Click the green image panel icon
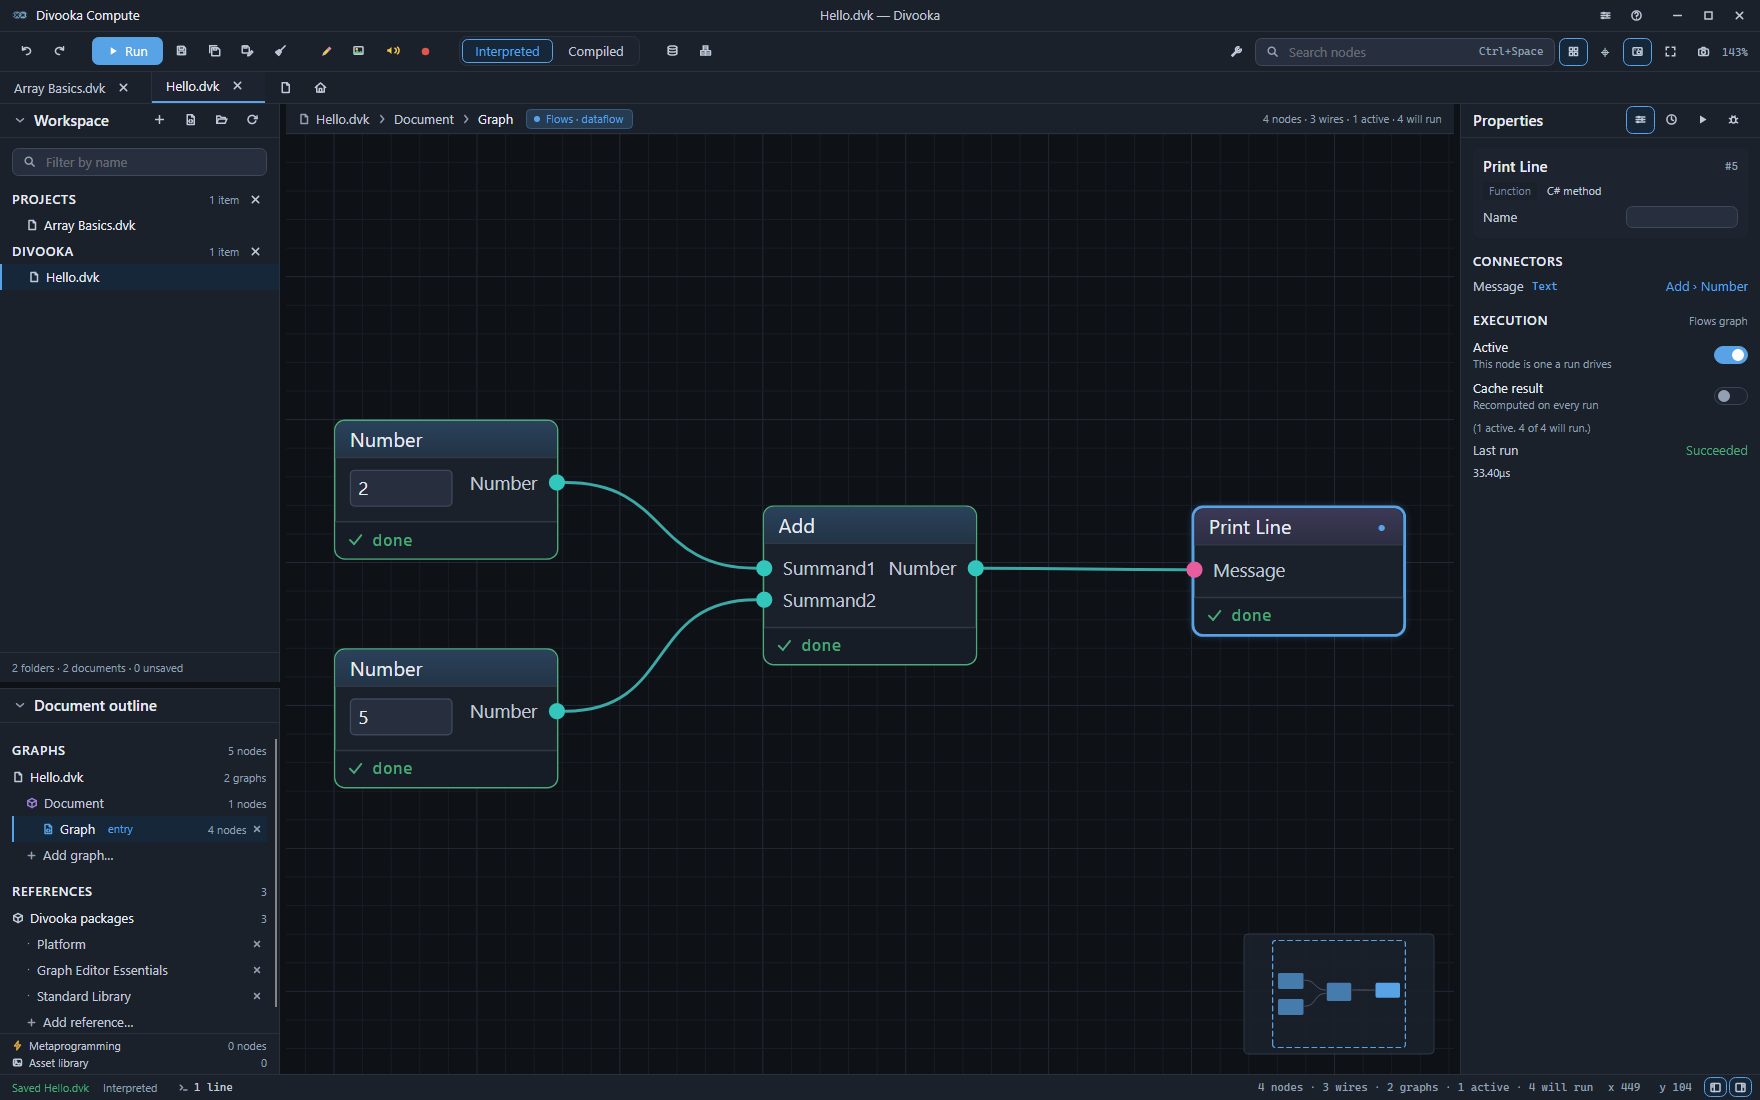 click(358, 51)
